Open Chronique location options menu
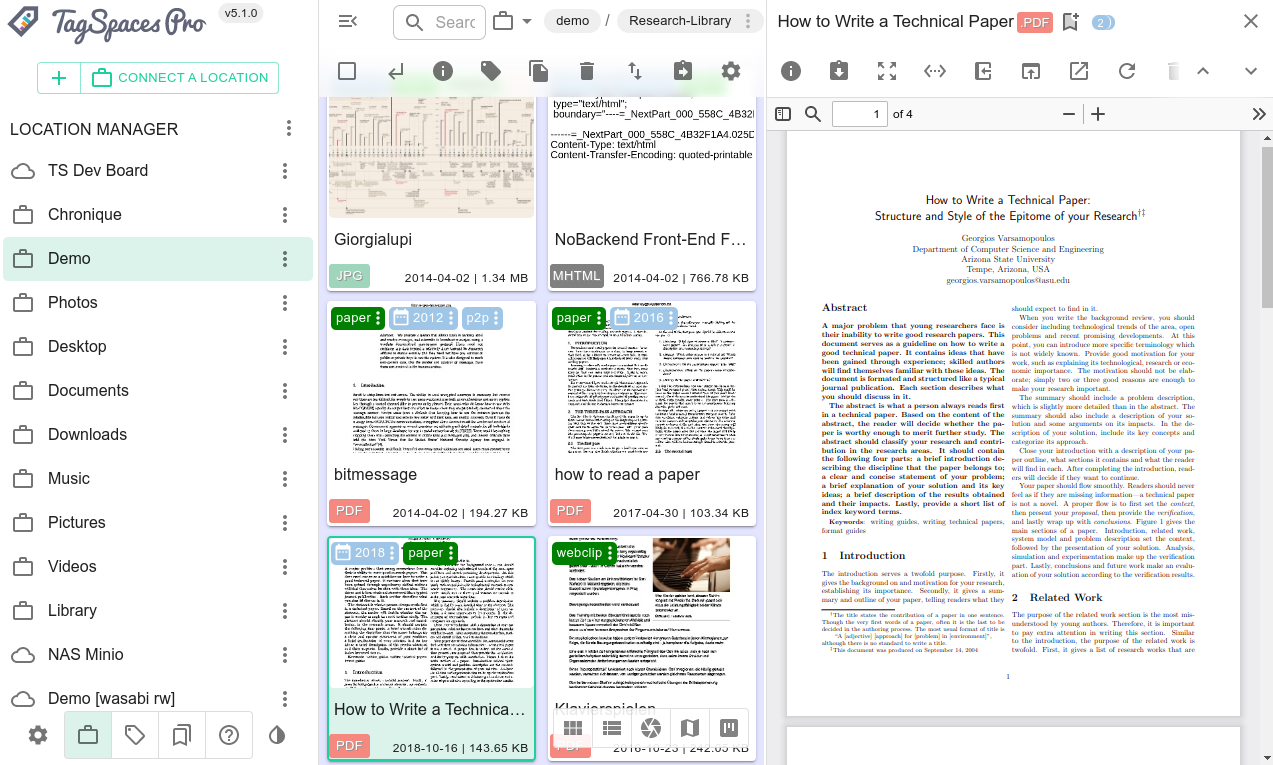The height and width of the screenshot is (765, 1273). pyautogui.click(x=285, y=215)
